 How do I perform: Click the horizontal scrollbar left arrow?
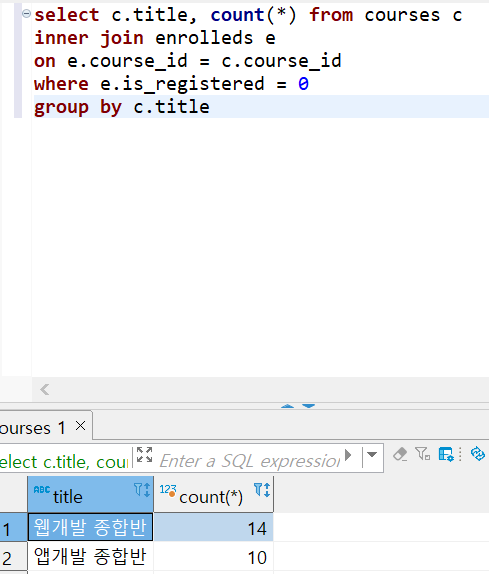45,390
